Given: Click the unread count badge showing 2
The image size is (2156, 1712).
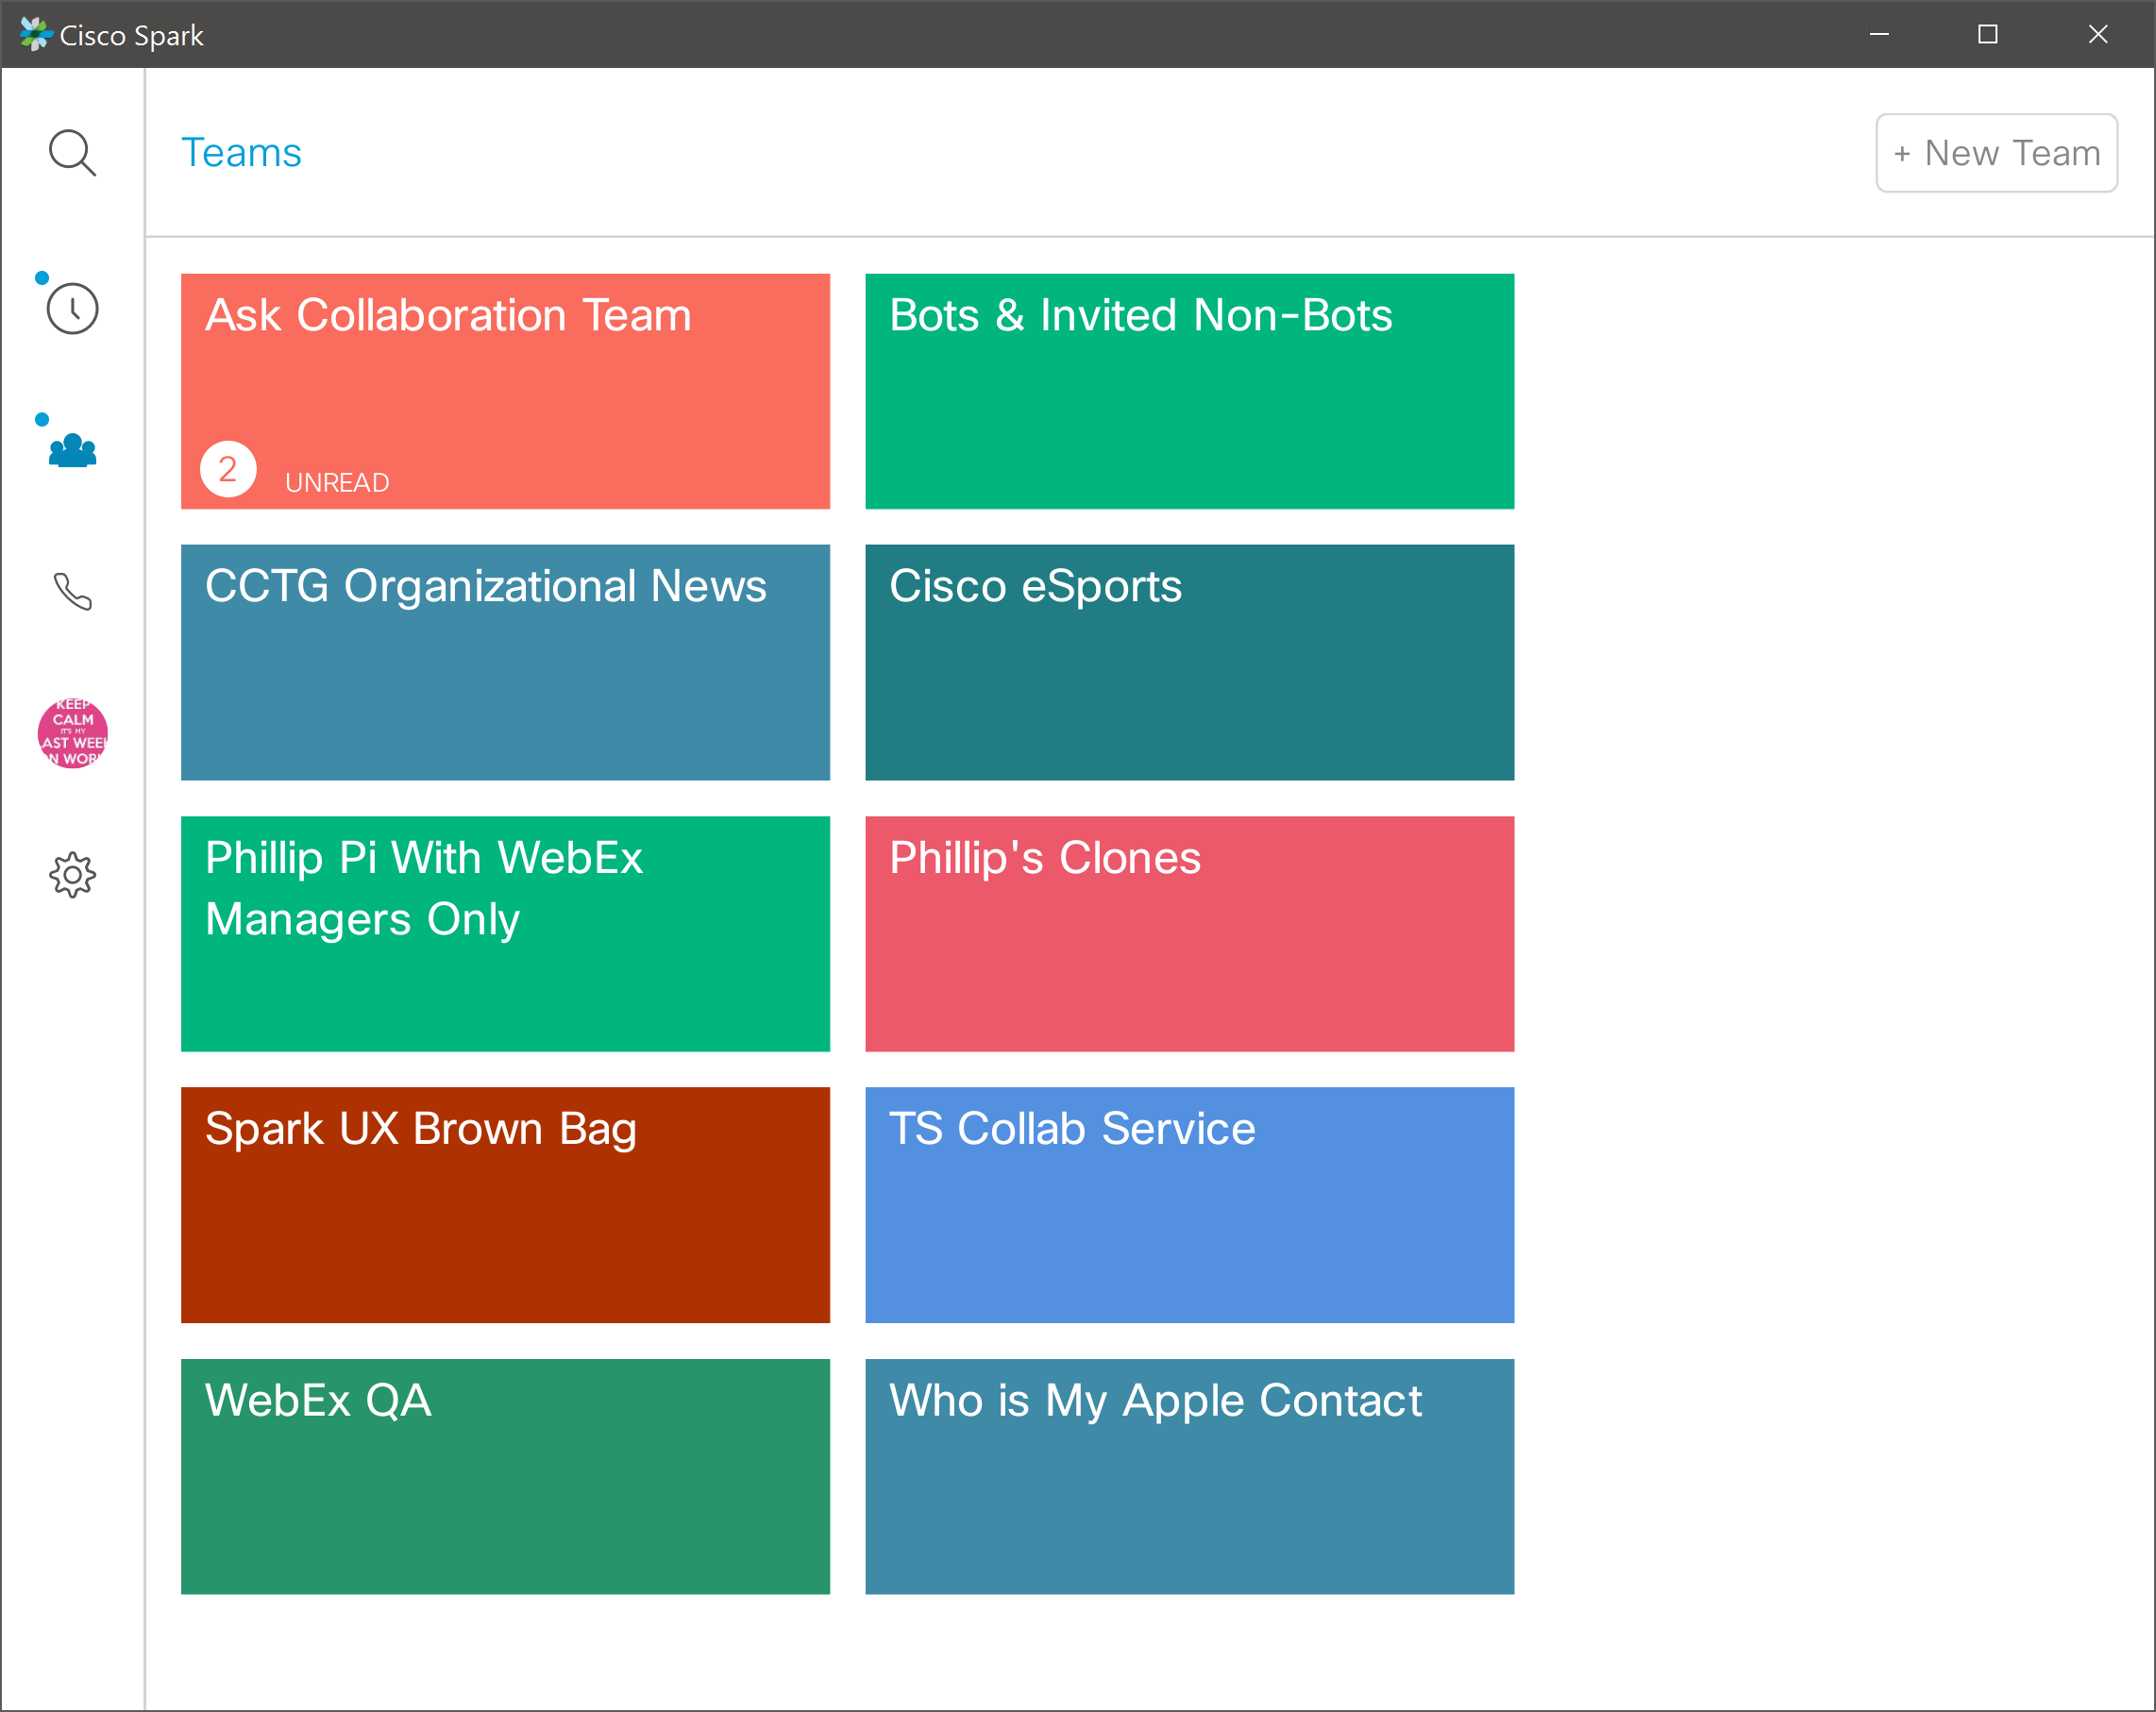Looking at the screenshot, I should pos(228,469).
